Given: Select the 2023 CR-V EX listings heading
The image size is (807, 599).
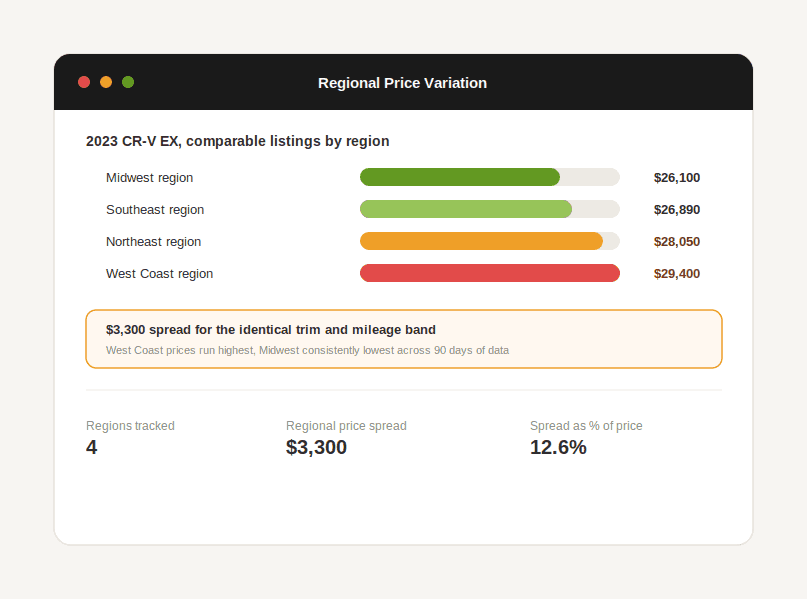Looking at the screenshot, I should tap(238, 141).
